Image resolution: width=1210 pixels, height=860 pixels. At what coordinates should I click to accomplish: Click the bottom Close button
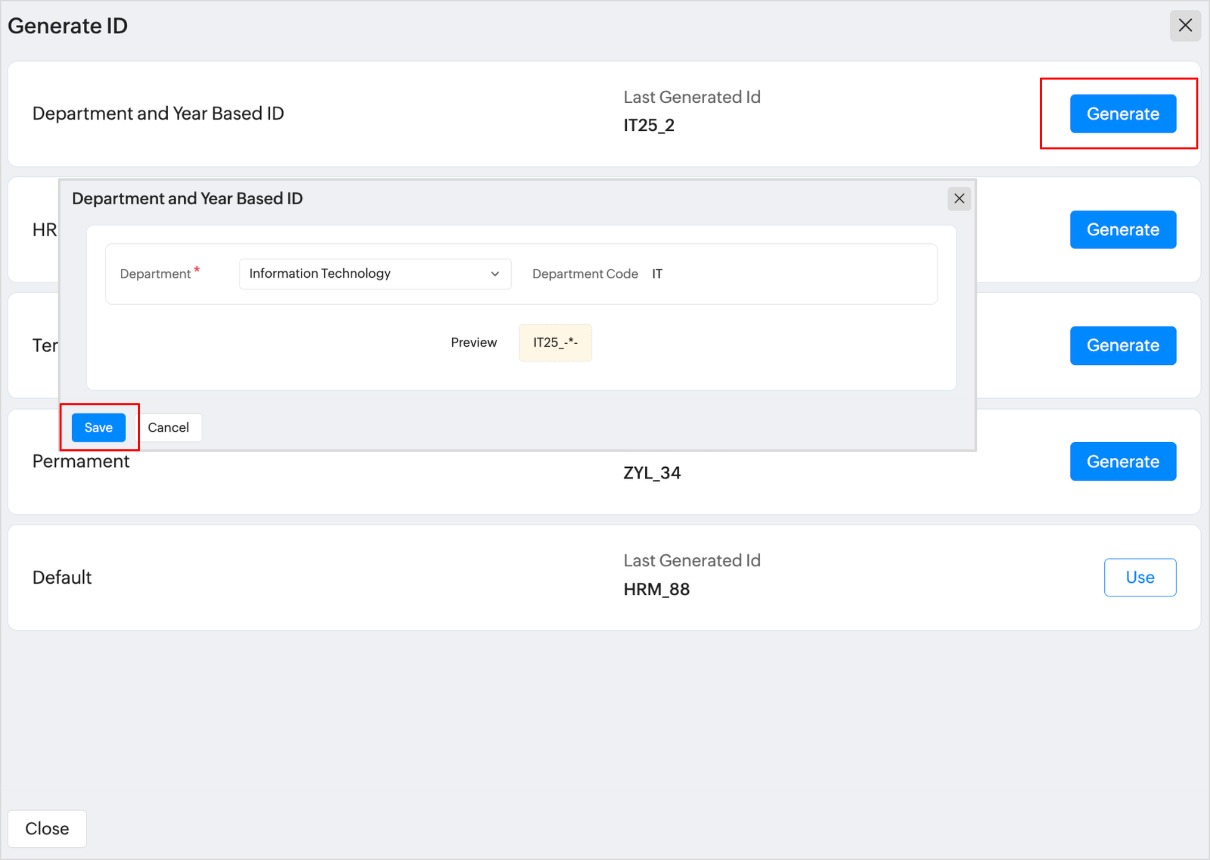pyautogui.click(x=47, y=829)
